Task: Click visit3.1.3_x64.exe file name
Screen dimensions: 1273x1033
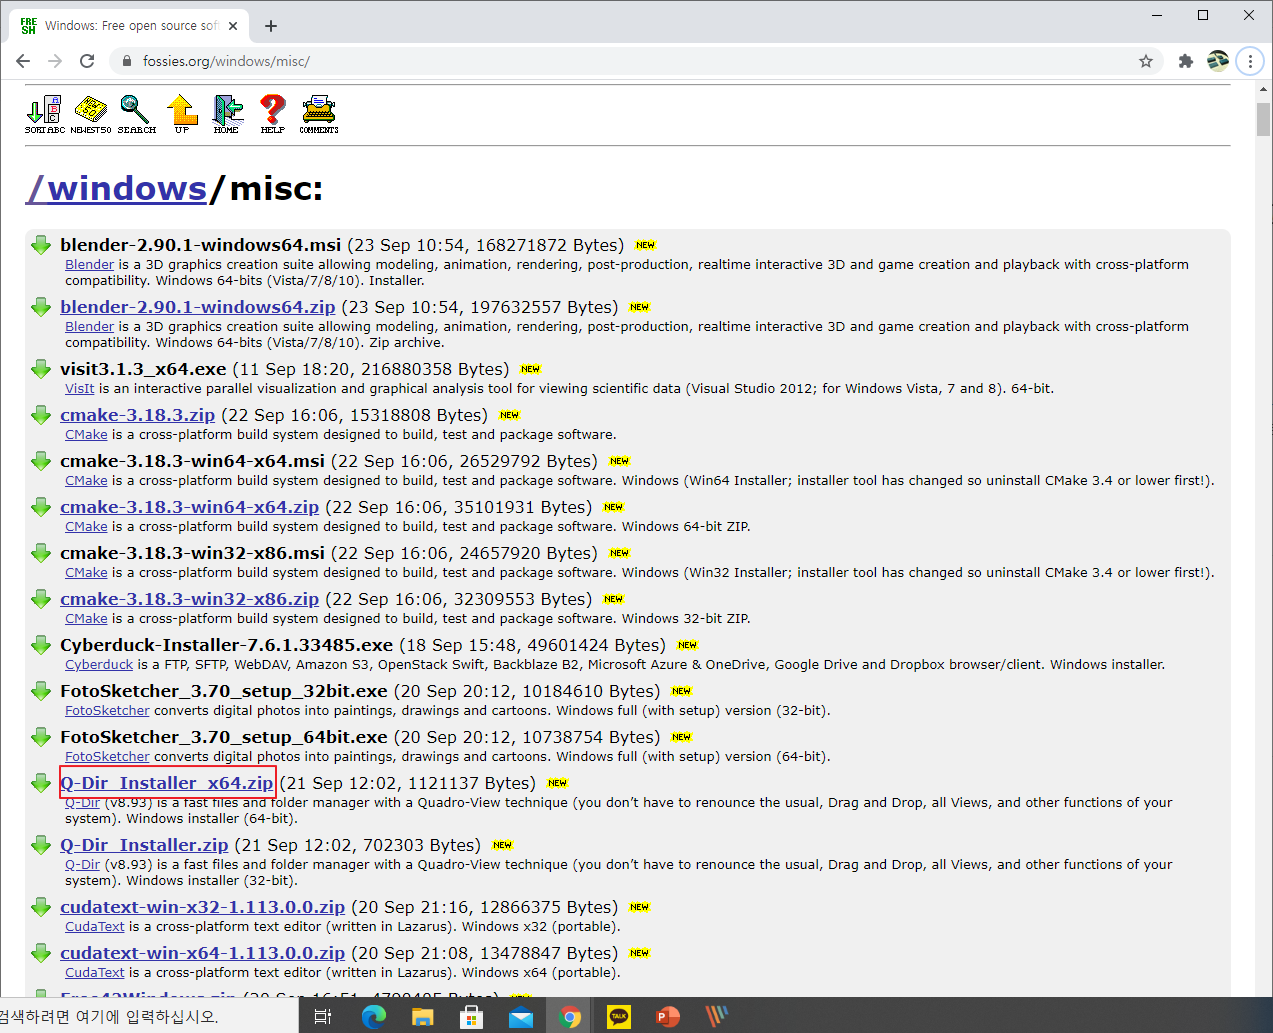Action: (x=143, y=369)
